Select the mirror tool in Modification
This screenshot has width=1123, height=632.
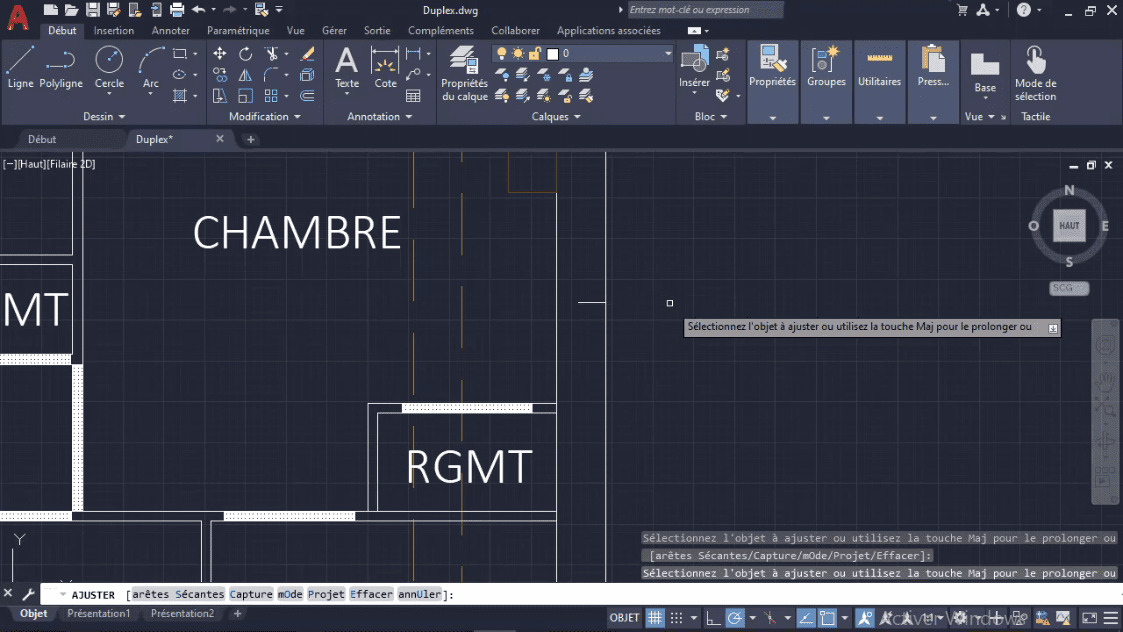click(x=245, y=75)
